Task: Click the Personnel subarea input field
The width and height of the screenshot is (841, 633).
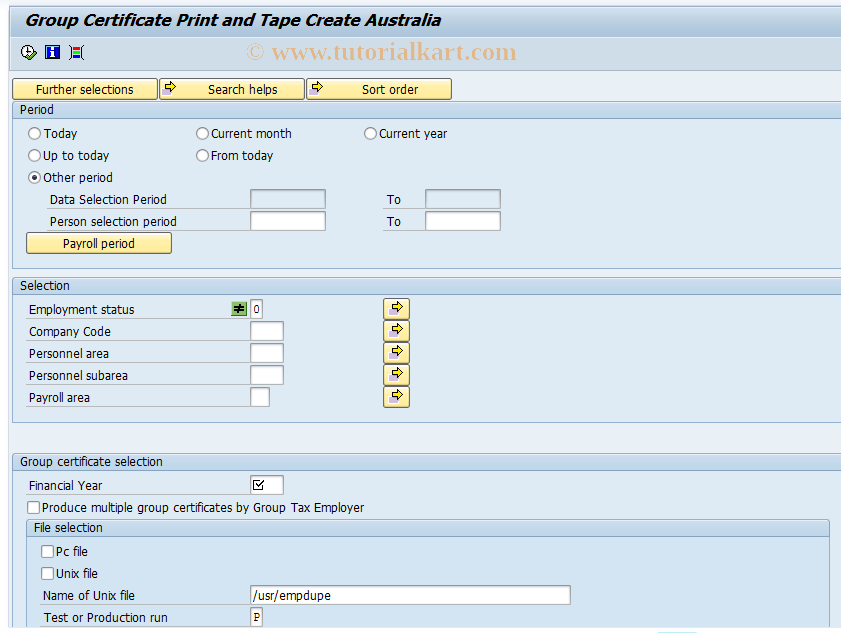Action: 267,375
